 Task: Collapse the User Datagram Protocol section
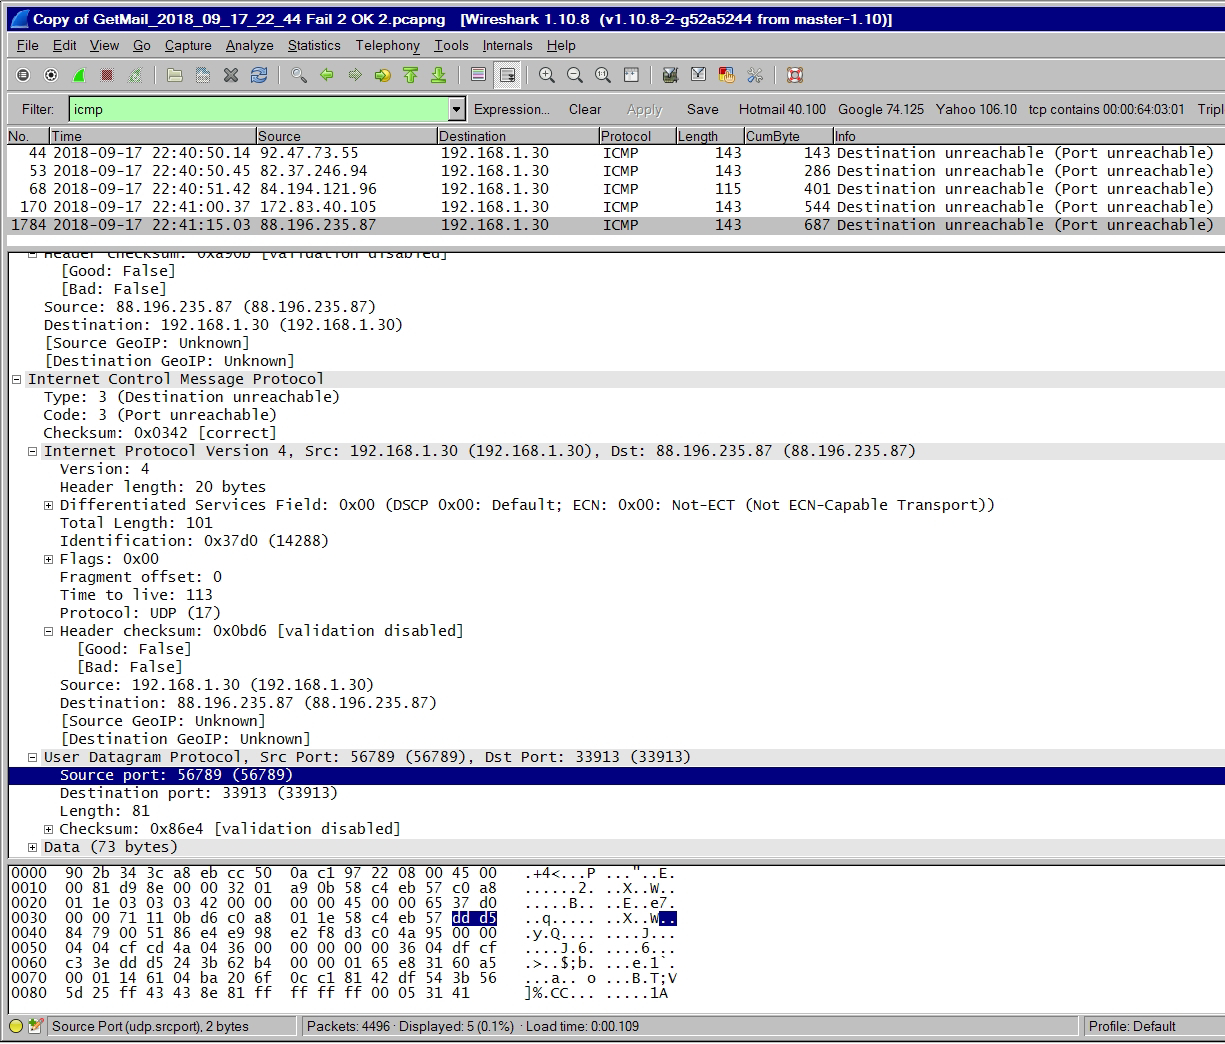point(32,757)
